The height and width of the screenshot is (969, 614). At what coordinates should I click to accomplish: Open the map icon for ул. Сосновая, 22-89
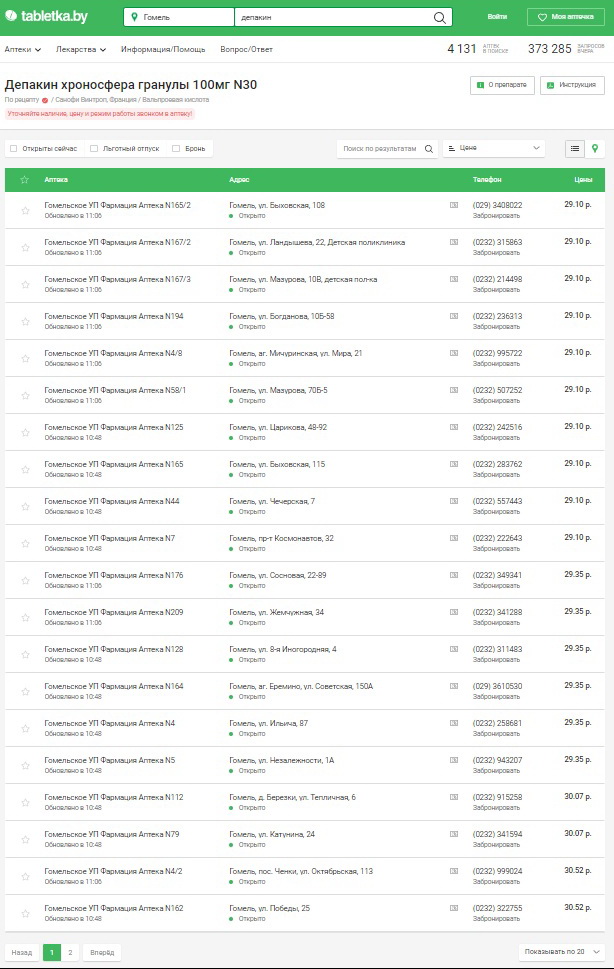454,575
